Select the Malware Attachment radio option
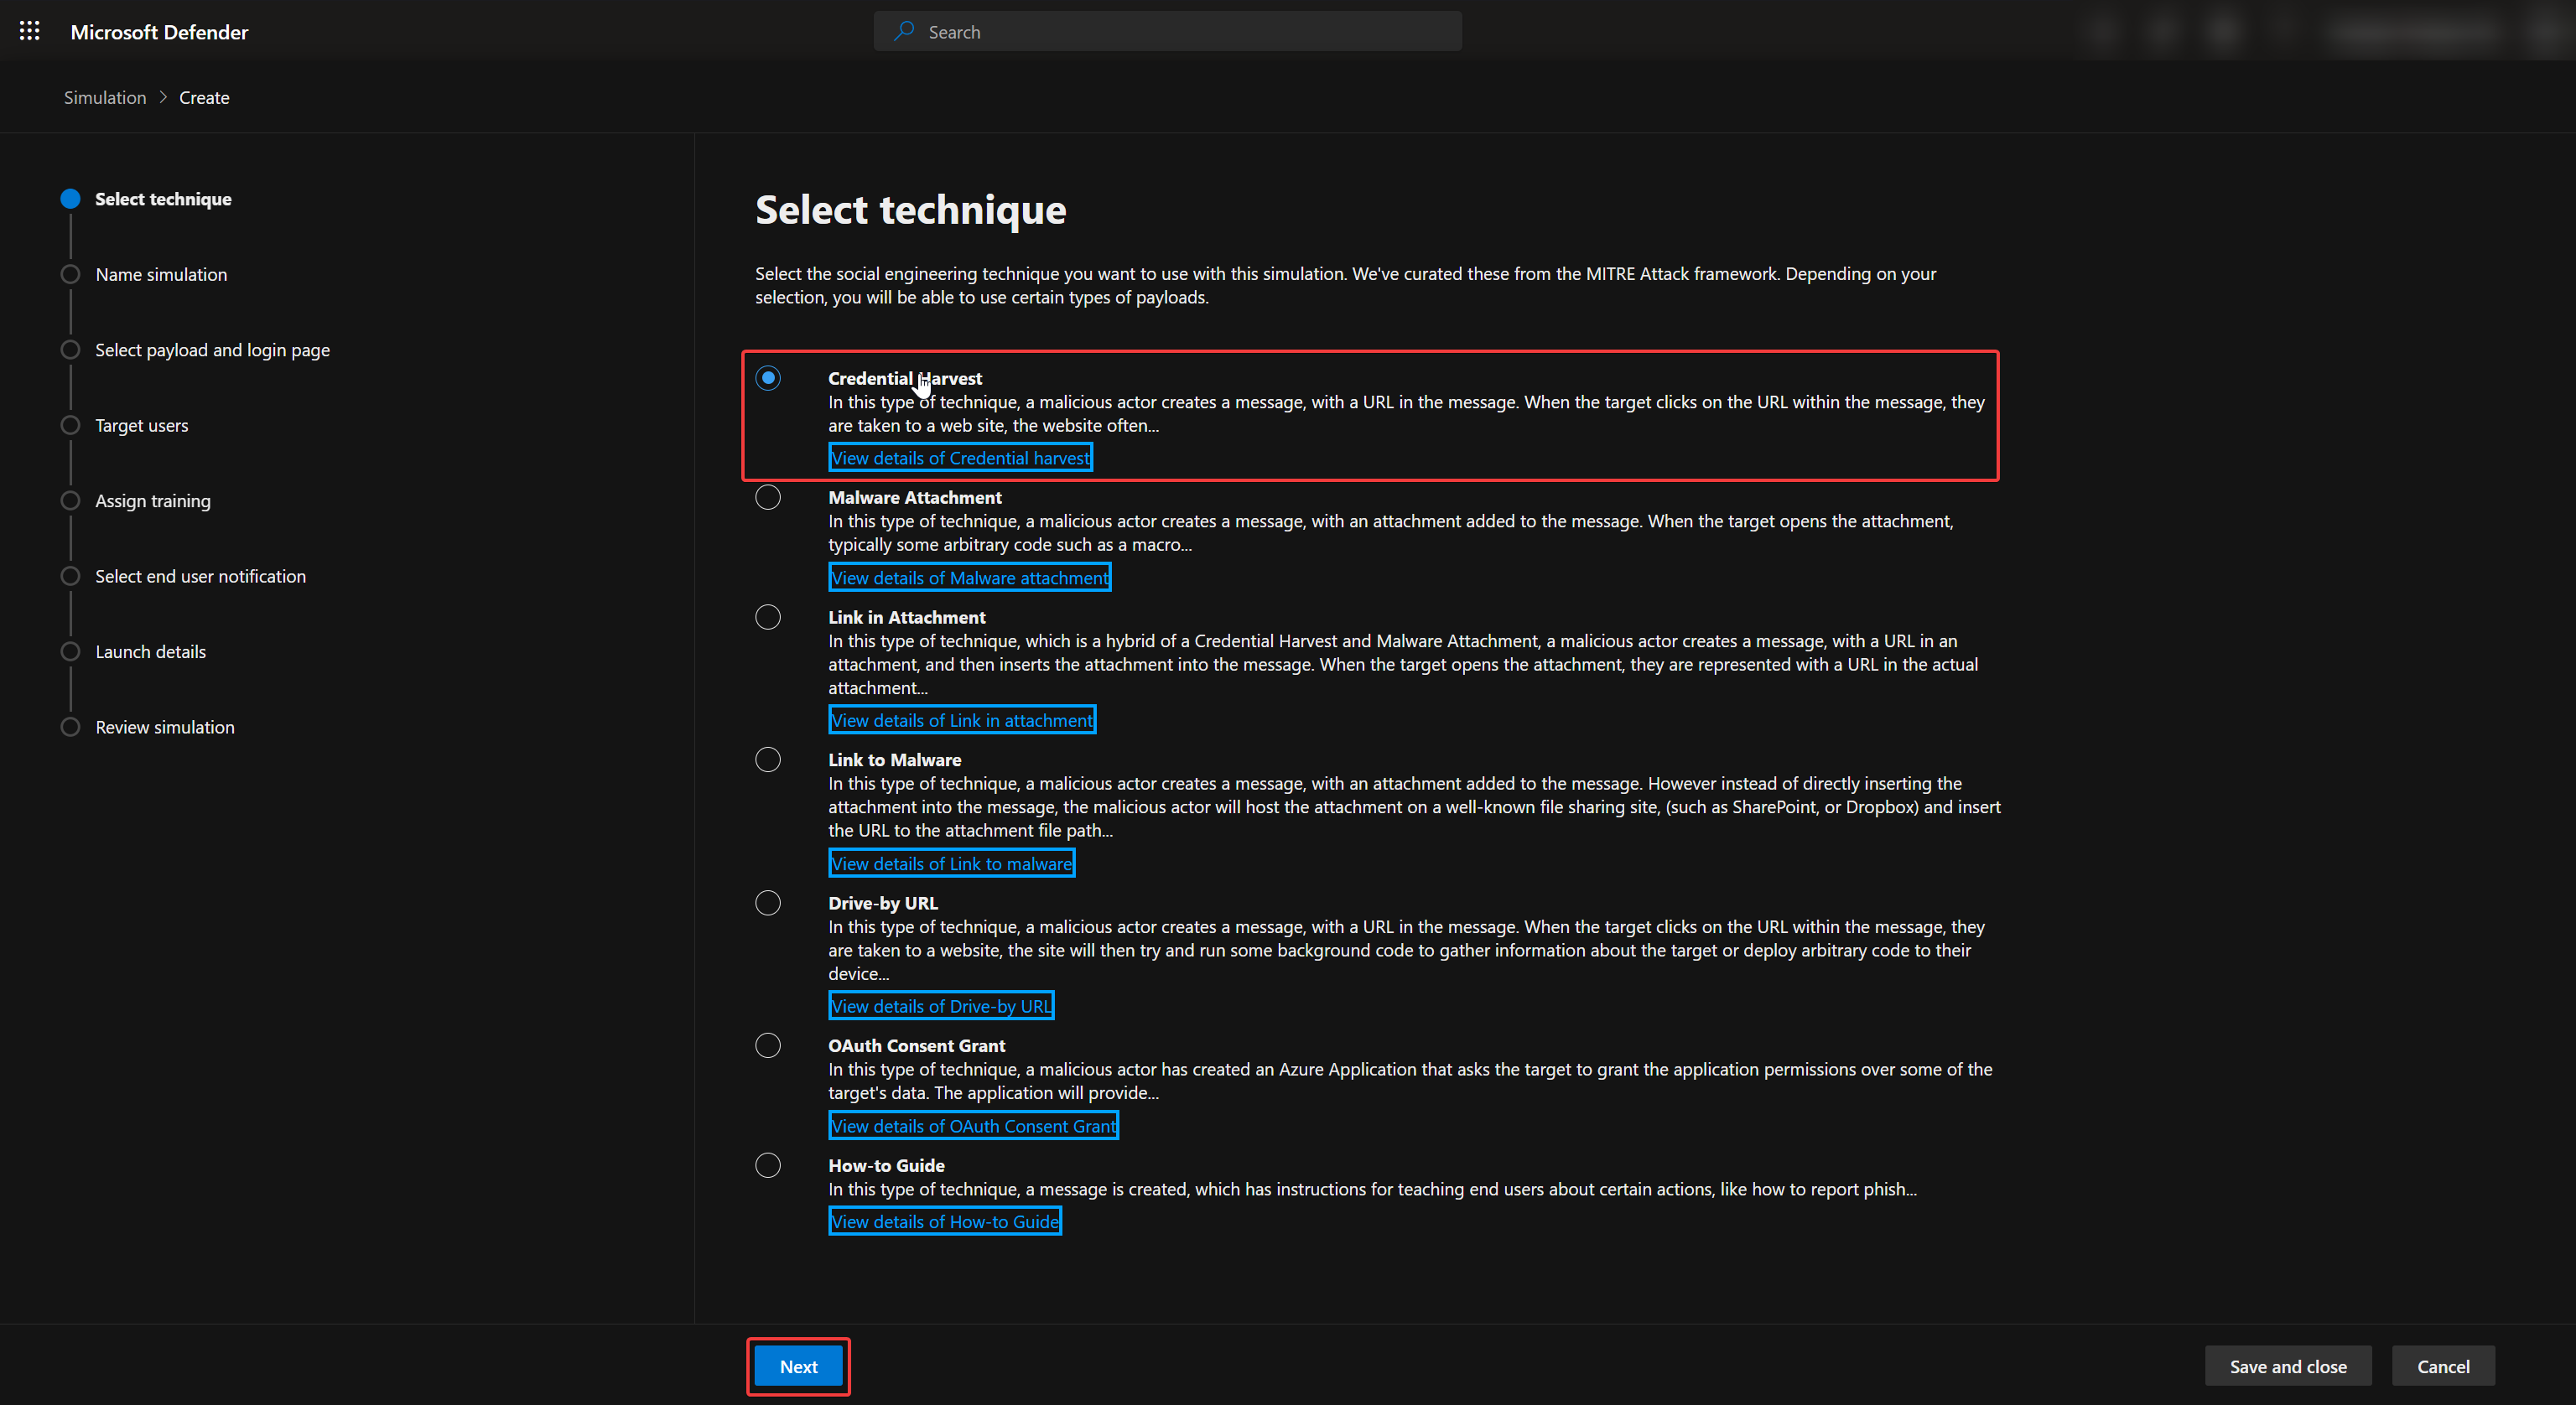2576x1405 pixels. click(x=768, y=497)
